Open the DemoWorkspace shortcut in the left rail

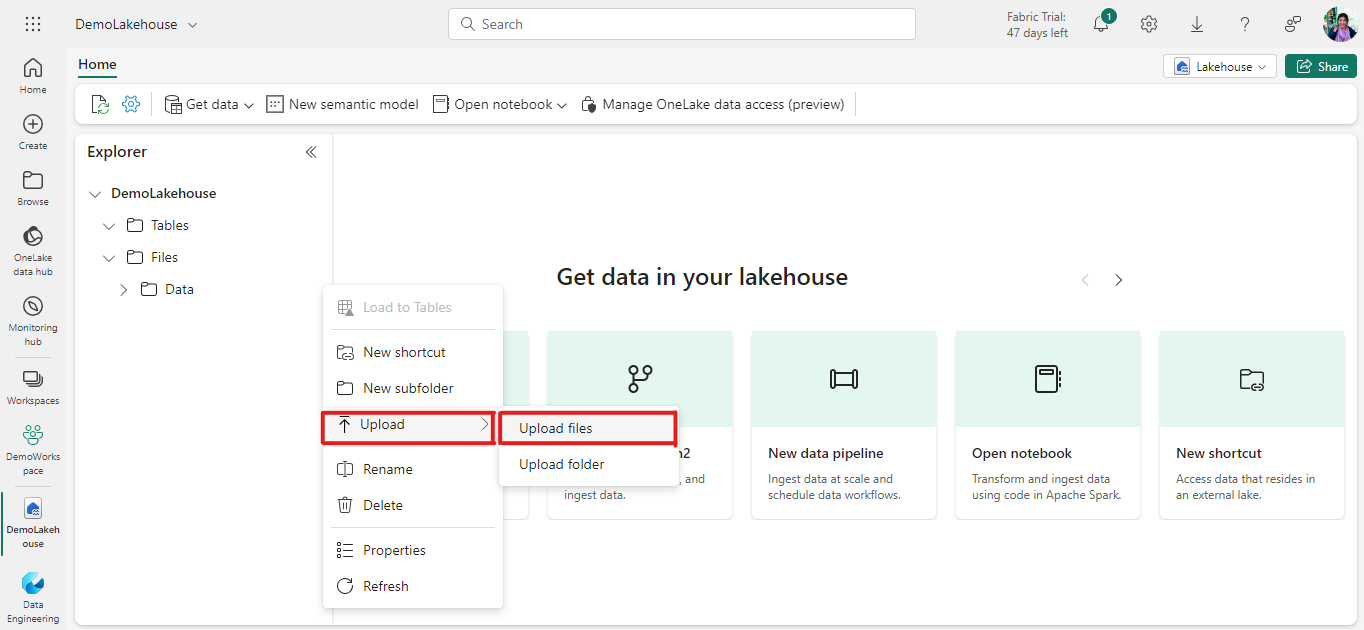tap(33, 450)
